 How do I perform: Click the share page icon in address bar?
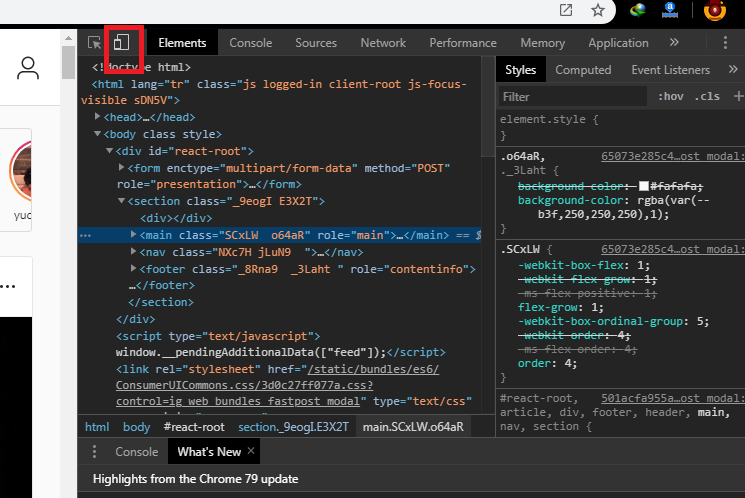pos(566,10)
